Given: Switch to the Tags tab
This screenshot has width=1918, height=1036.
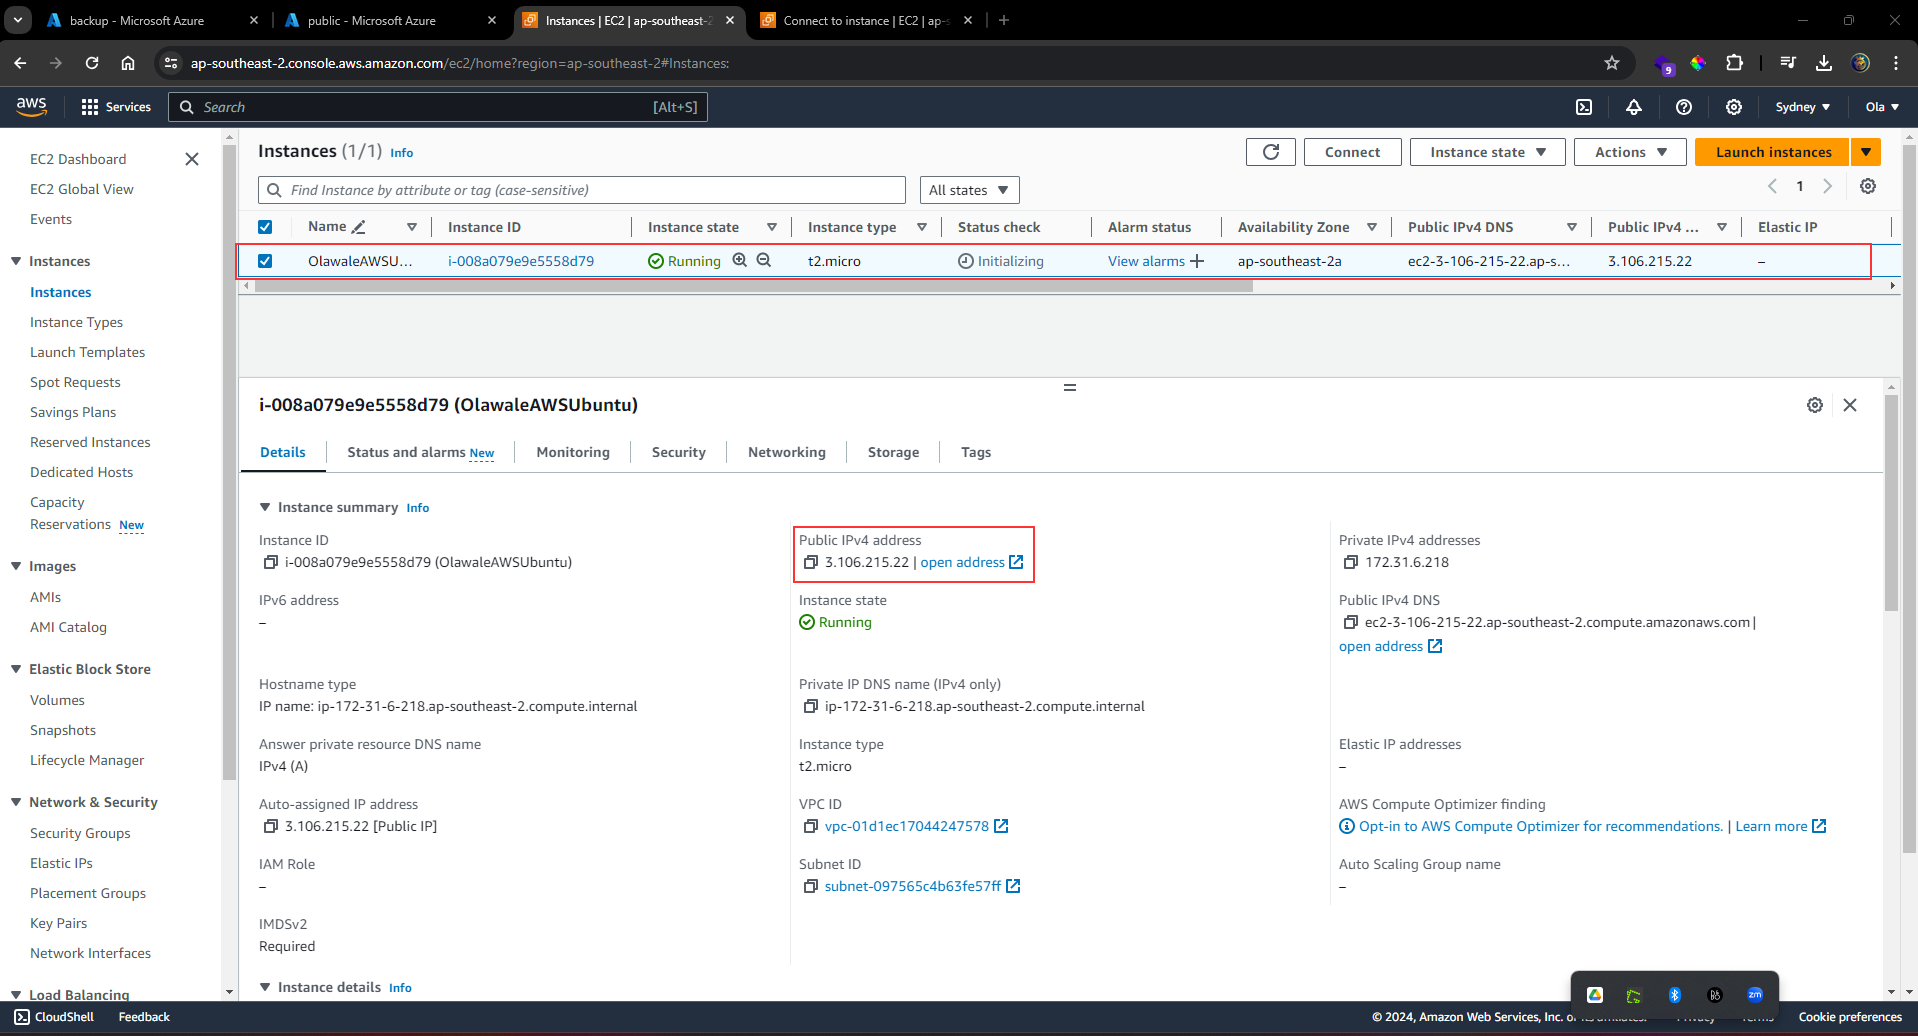Looking at the screenshot, I should (976, 452).
